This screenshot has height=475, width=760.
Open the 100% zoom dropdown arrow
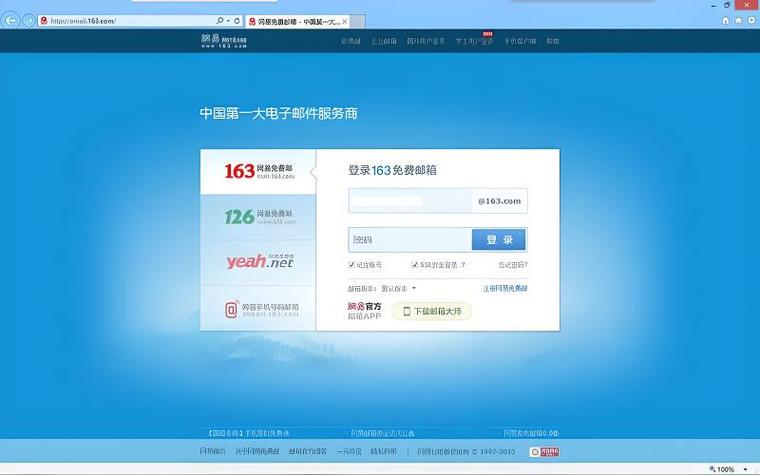coord(745,469)
